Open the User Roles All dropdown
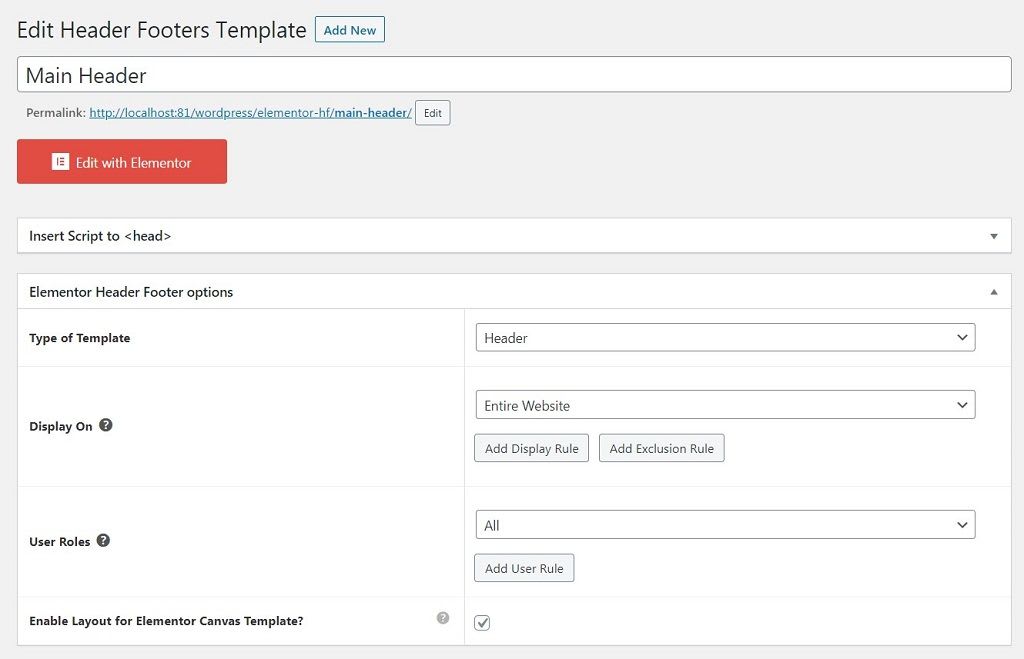The width and height of the screenshot is (1024, 659). pos(726,525)
